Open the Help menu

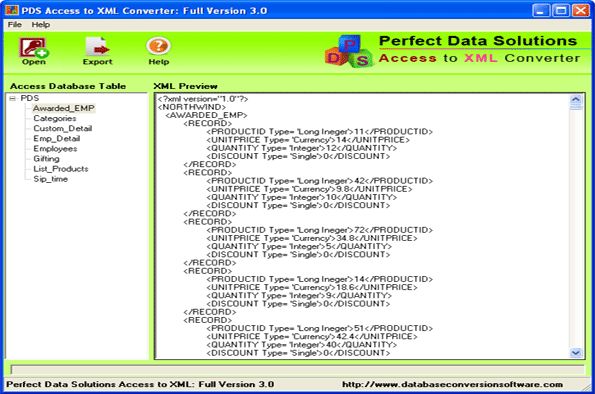pos(41,25)
